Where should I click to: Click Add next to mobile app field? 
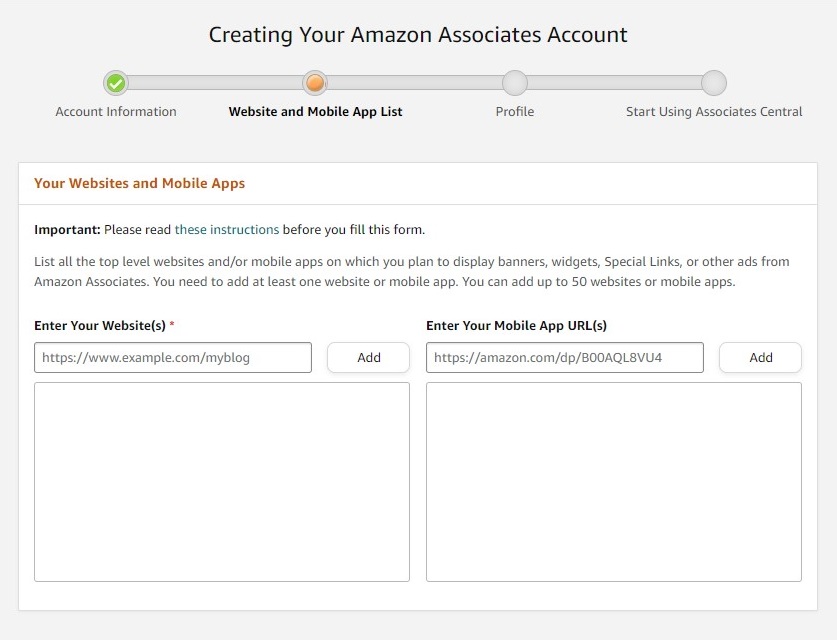pyautogui.click(x=761, y=358)
